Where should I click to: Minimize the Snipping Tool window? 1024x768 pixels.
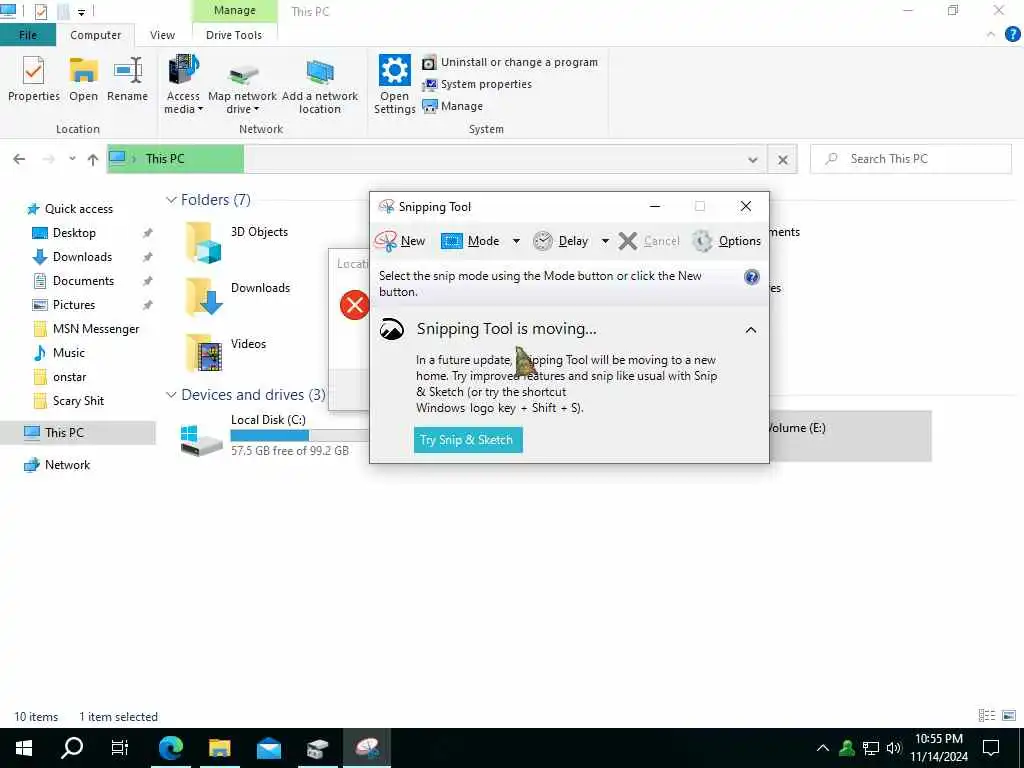pyautogui.click(x=655, y=206)
